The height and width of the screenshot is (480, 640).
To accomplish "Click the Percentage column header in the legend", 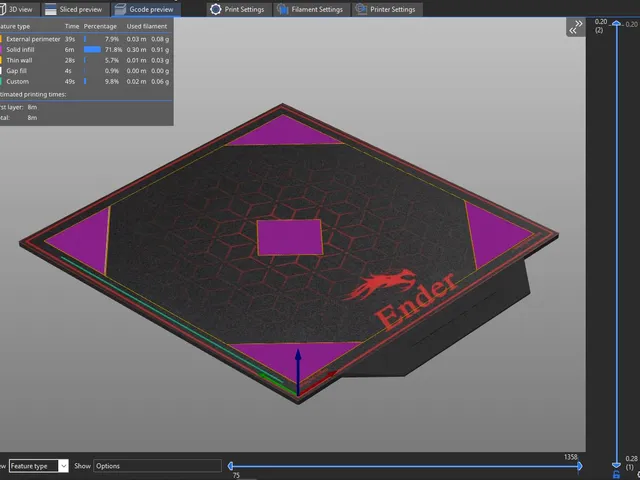I will pos(100,26).
